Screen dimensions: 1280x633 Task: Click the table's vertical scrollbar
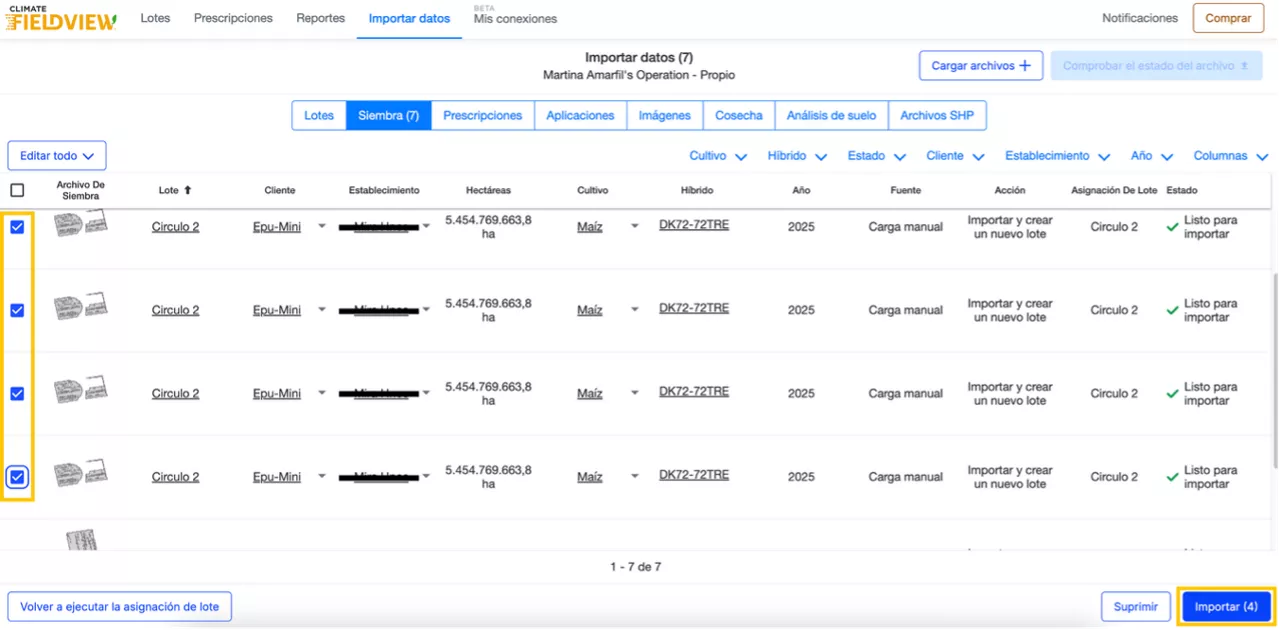(1274, 370)
